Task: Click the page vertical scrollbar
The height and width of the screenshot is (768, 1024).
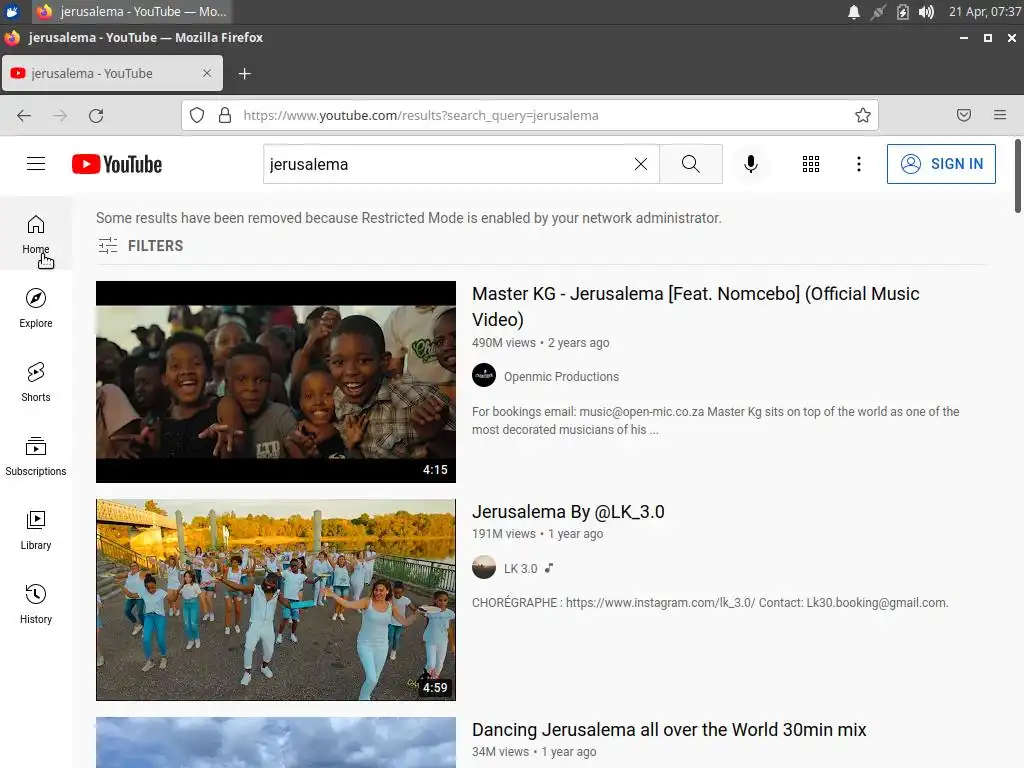Action: 1017,176
